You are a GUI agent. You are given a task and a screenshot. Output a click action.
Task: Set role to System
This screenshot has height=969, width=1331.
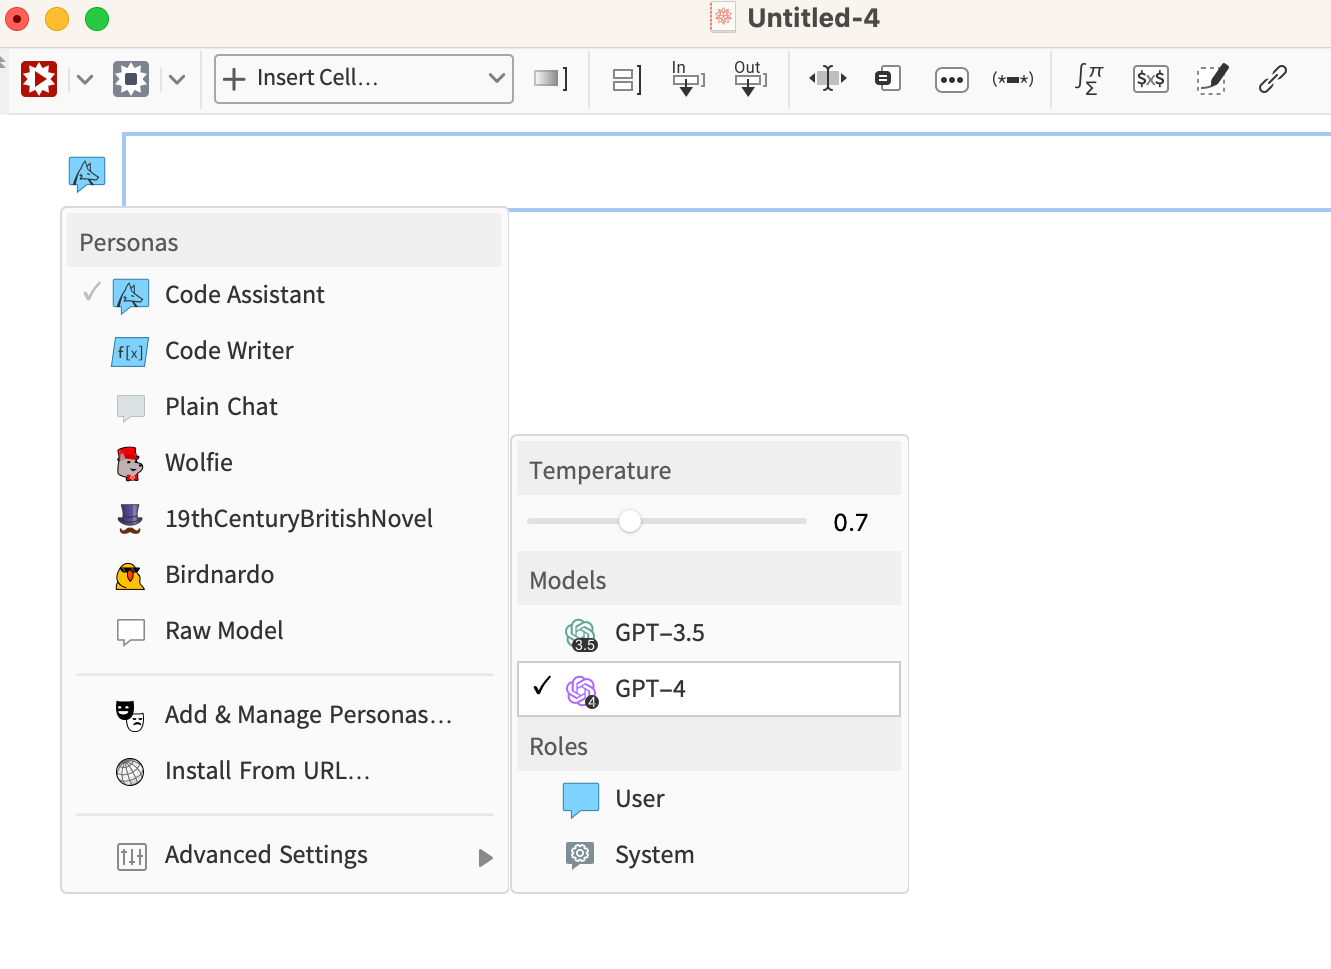[x=709, y=855]
